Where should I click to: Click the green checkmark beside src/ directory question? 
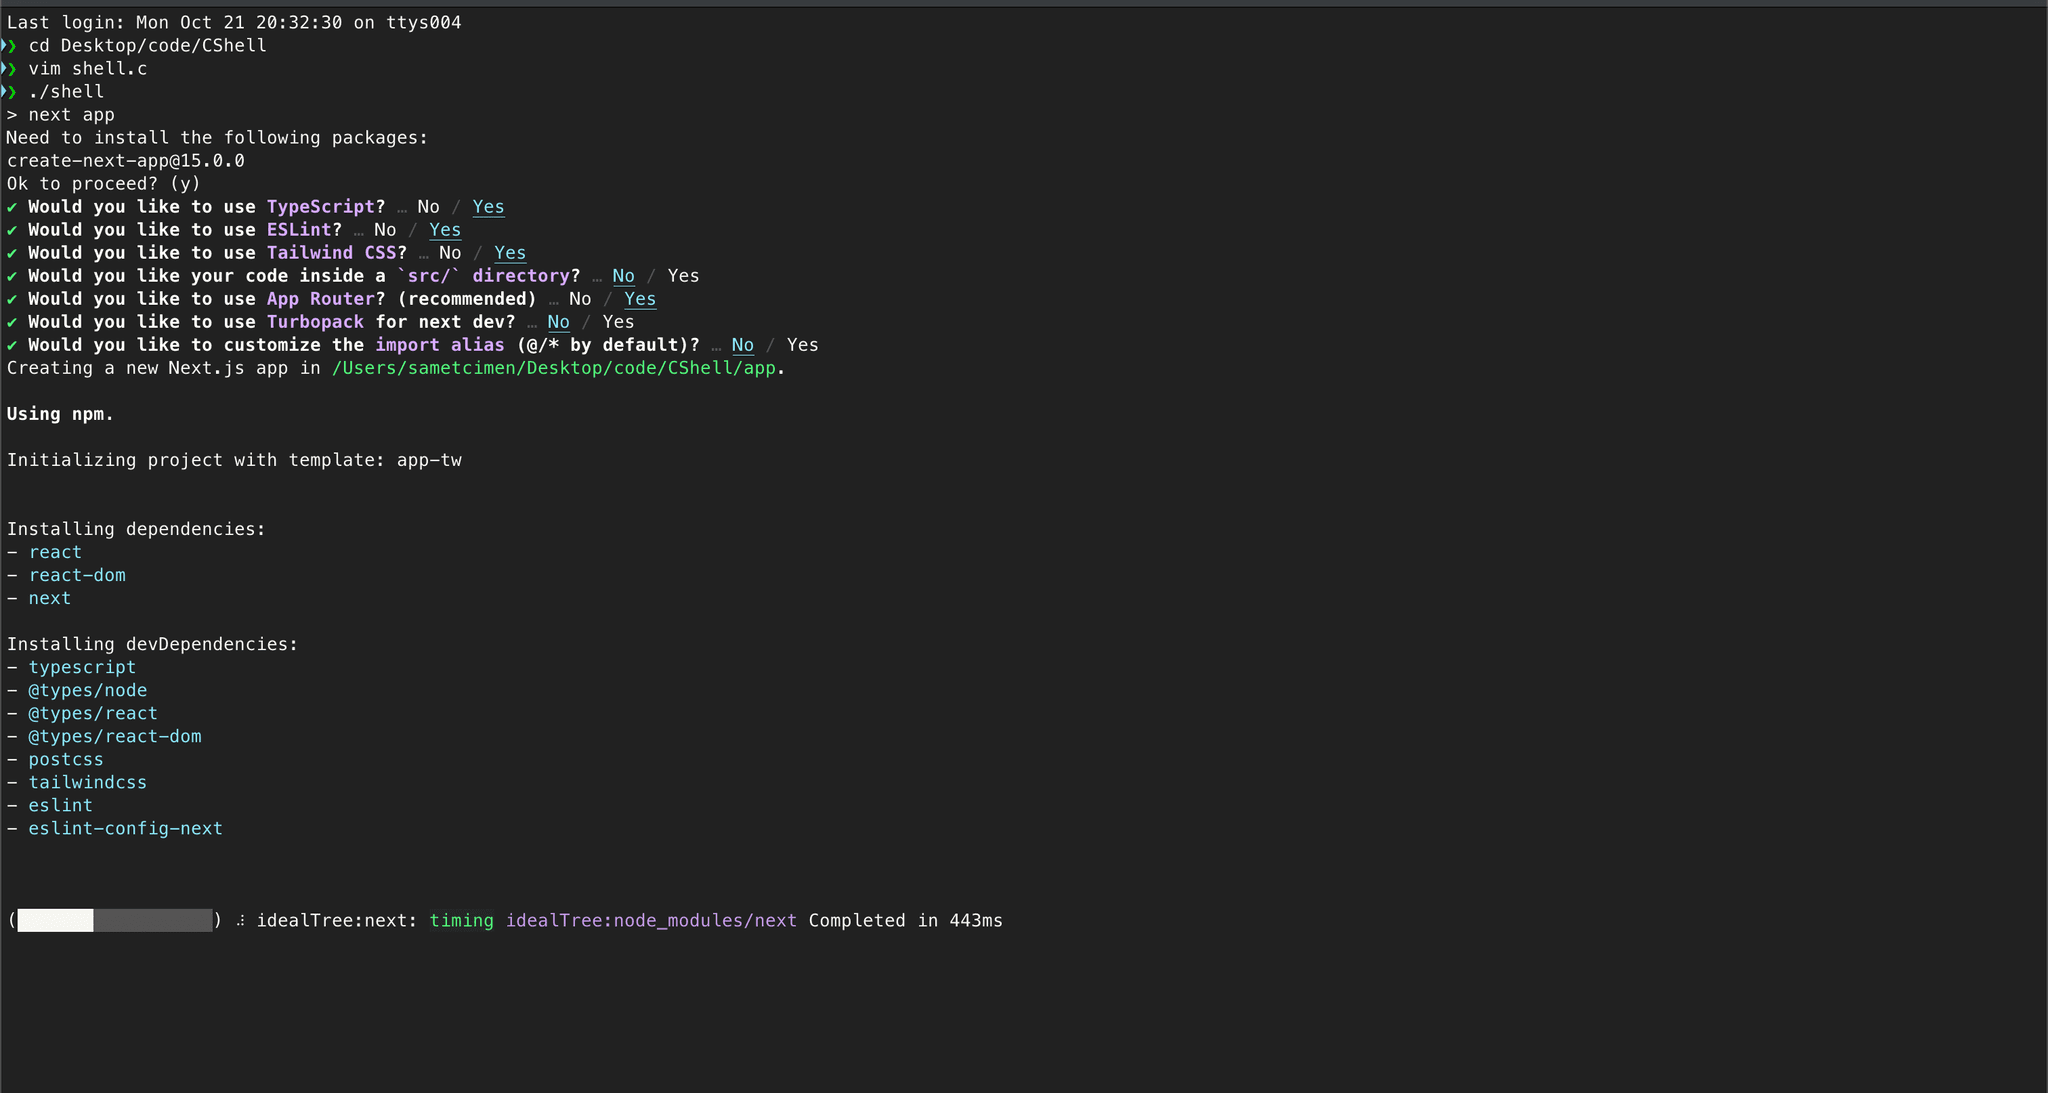pyautogui.click(x=12, y=276)
